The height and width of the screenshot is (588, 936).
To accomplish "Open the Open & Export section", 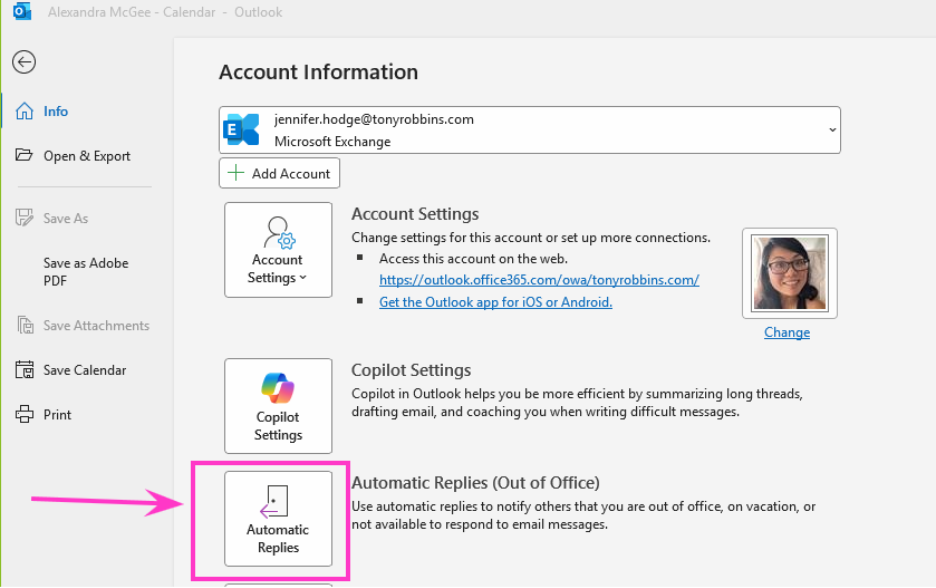I will 86,156.
